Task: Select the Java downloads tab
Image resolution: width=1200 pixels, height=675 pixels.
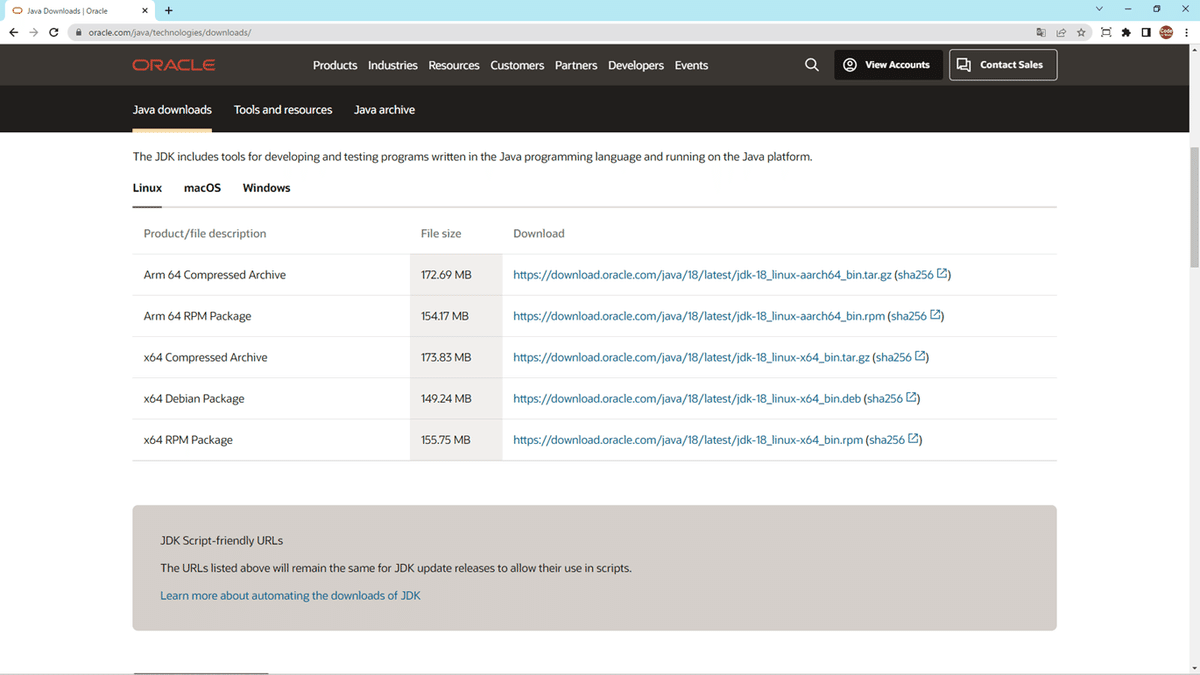Action: pos(172,110)
